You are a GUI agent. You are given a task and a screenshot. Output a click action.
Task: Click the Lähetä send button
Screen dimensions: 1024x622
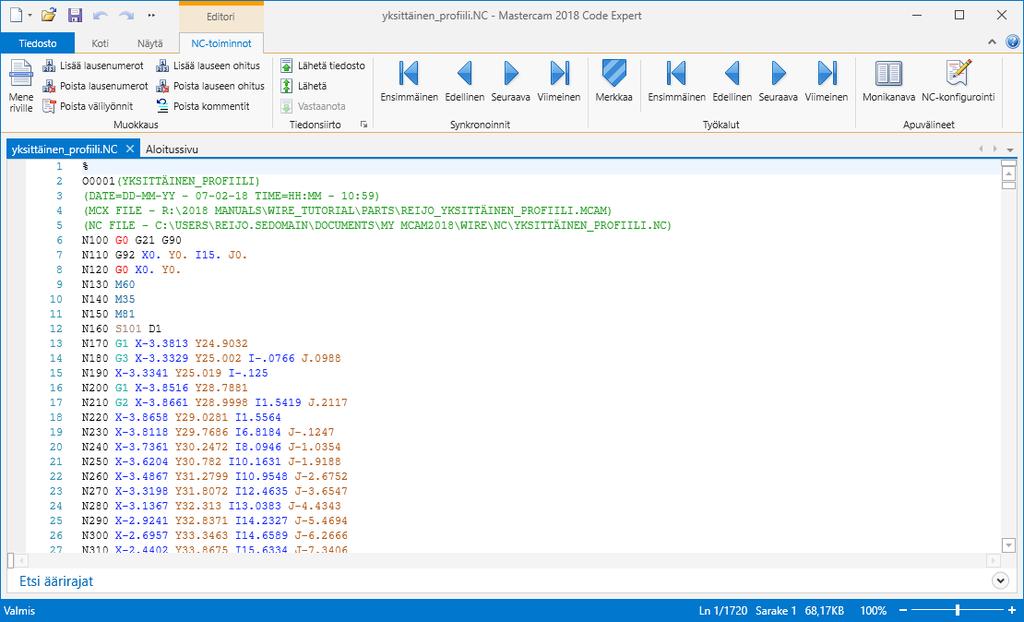pyautogui.click(x=304, y=86)
